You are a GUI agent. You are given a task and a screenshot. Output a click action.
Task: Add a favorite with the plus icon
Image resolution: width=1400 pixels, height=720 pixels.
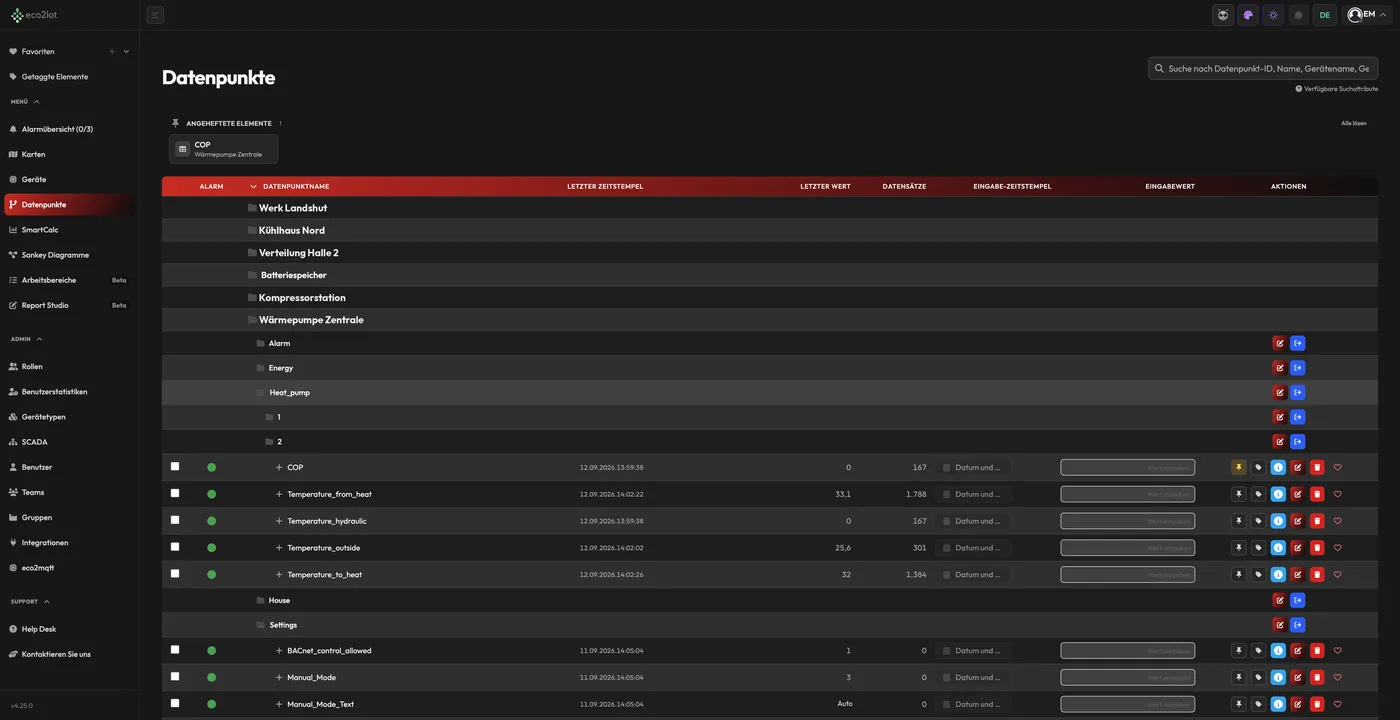point(112,51)
